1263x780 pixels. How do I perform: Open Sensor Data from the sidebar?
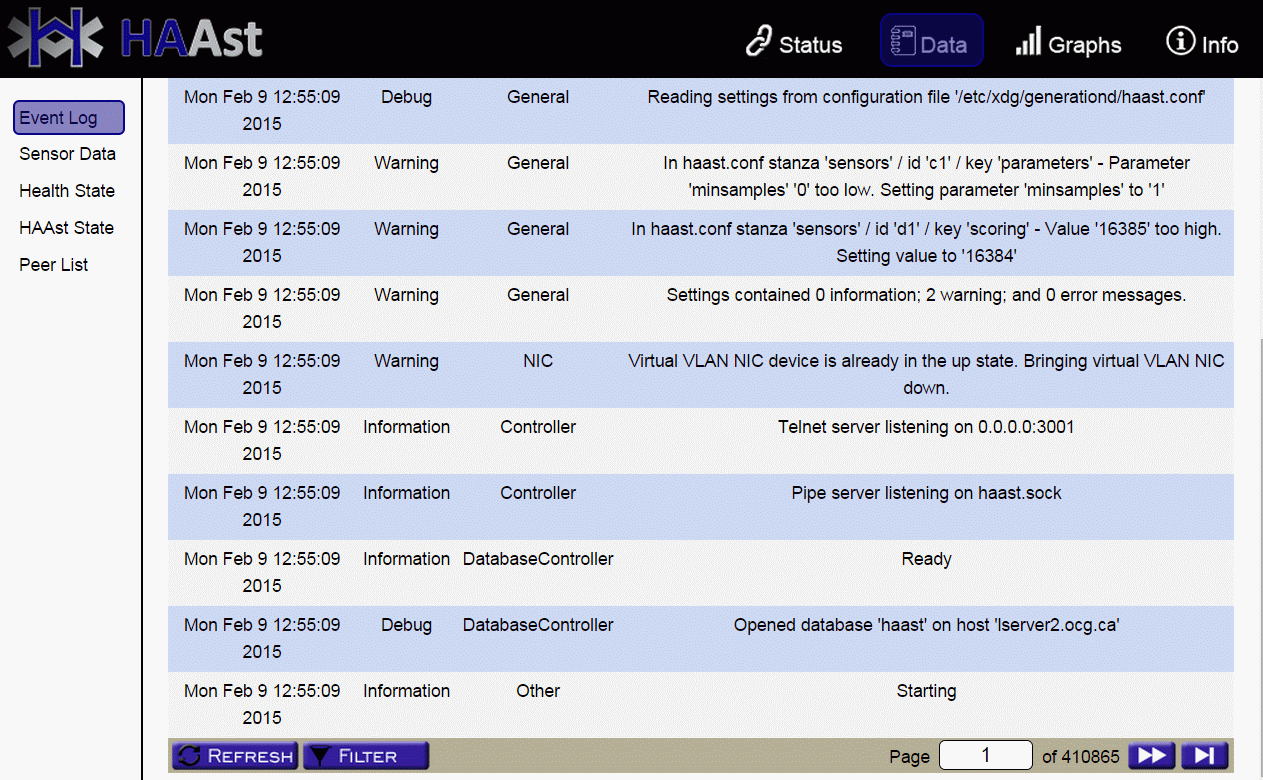(67, 154)
